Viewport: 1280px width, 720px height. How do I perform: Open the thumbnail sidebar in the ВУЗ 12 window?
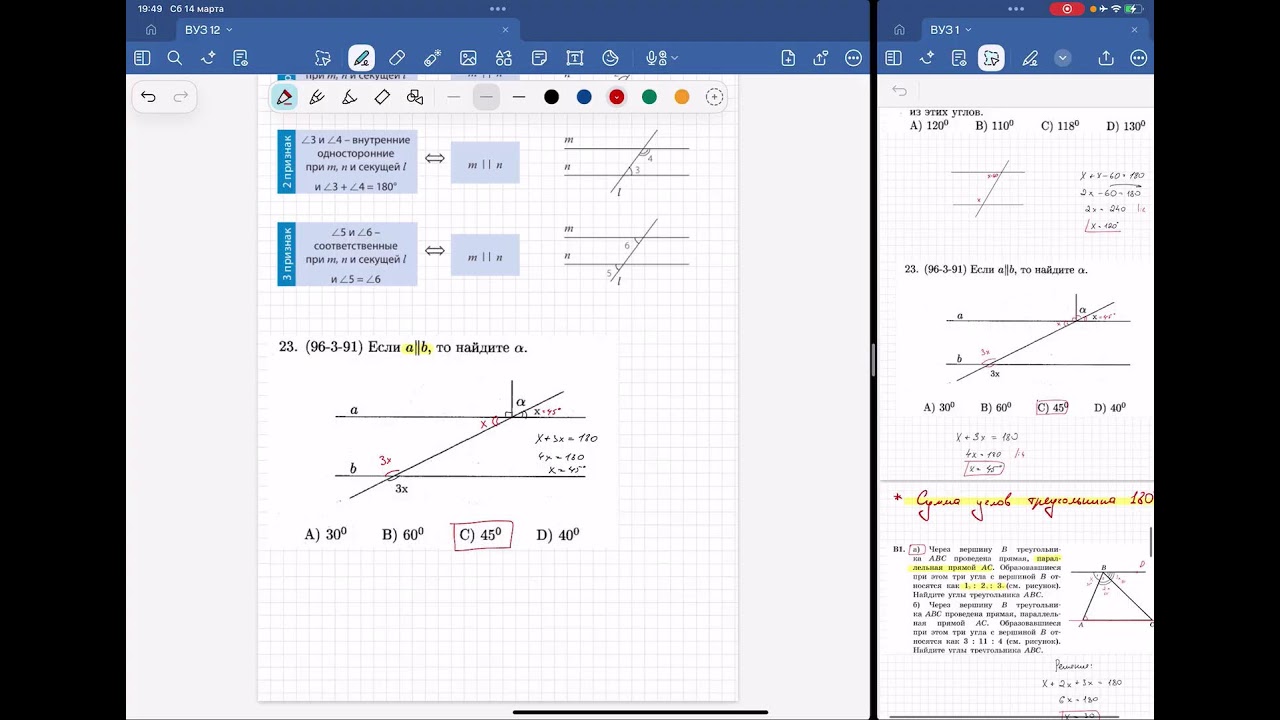click(142, 58)
